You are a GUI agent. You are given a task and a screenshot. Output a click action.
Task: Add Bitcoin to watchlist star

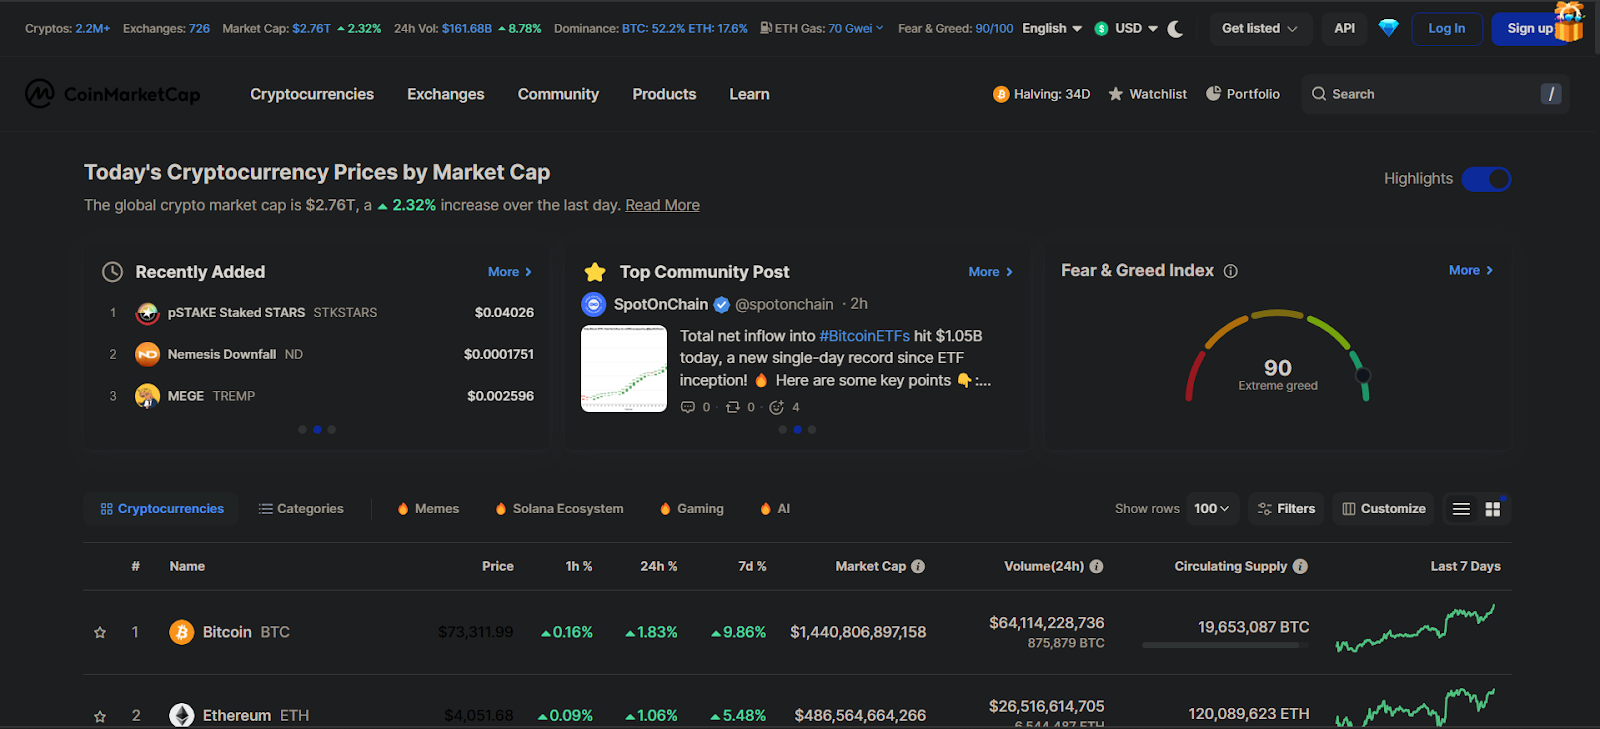[x=100, y=632]
